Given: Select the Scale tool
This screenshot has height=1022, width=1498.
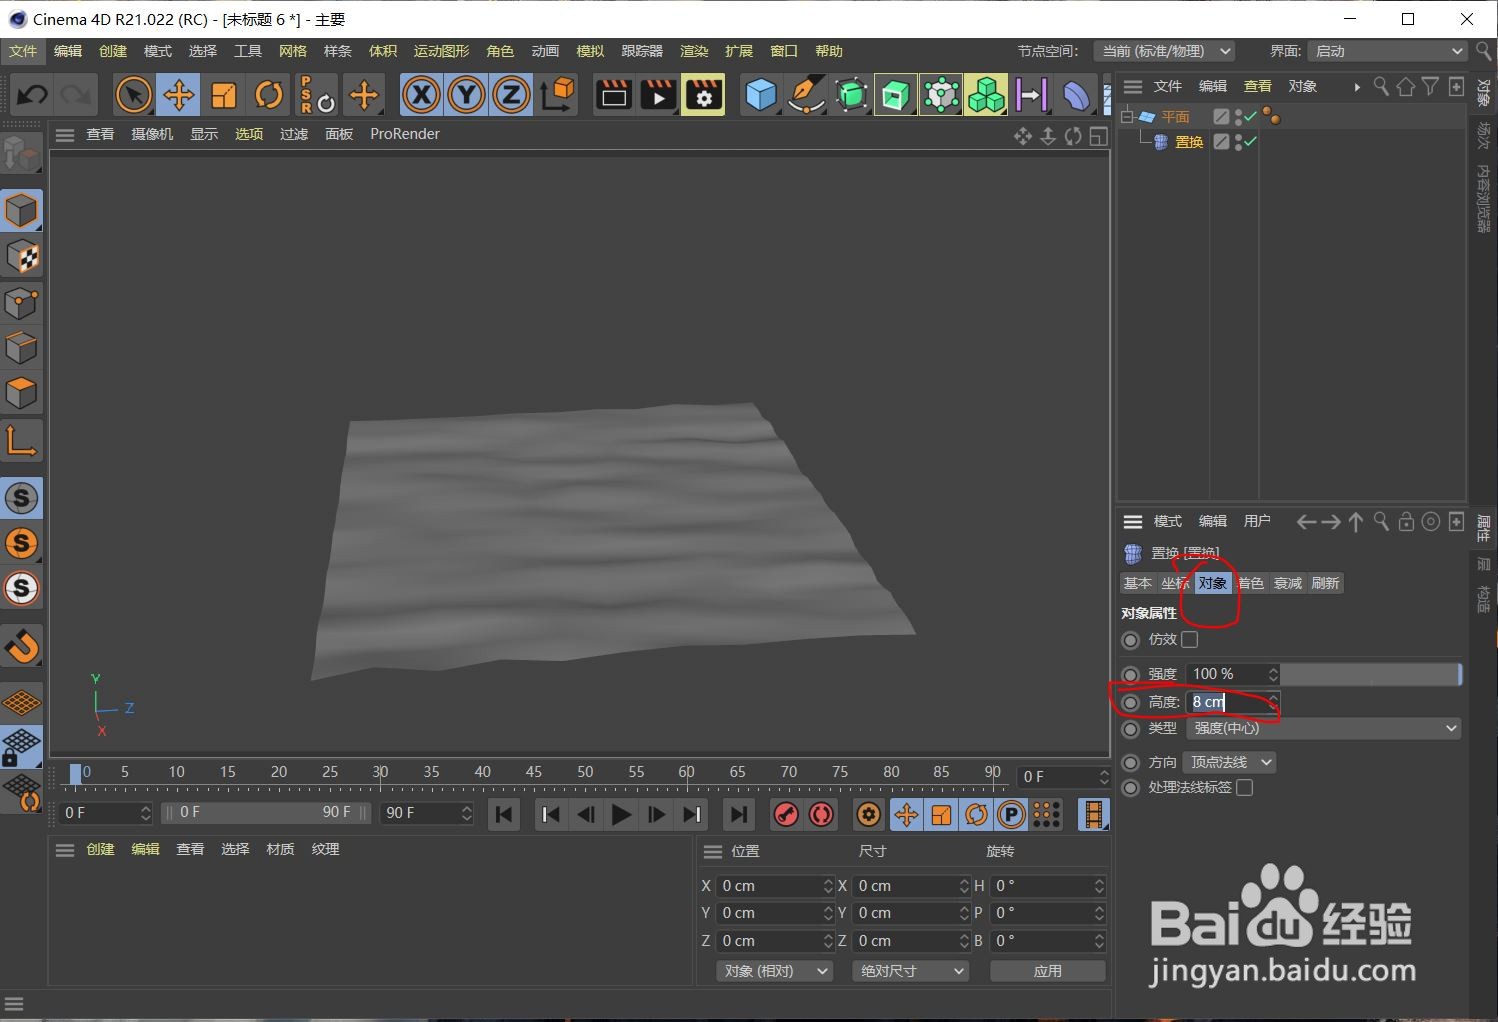Looking at the screenshot, I should pos(223,94).
